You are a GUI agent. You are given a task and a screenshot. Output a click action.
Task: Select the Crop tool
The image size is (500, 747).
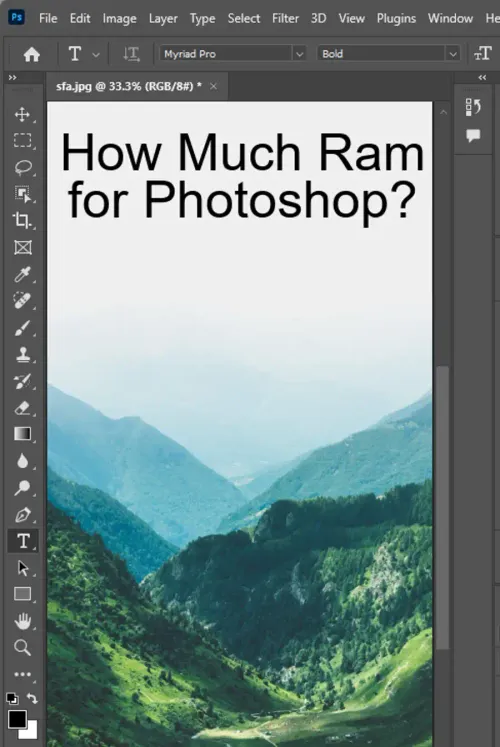[x=22, y=220]
